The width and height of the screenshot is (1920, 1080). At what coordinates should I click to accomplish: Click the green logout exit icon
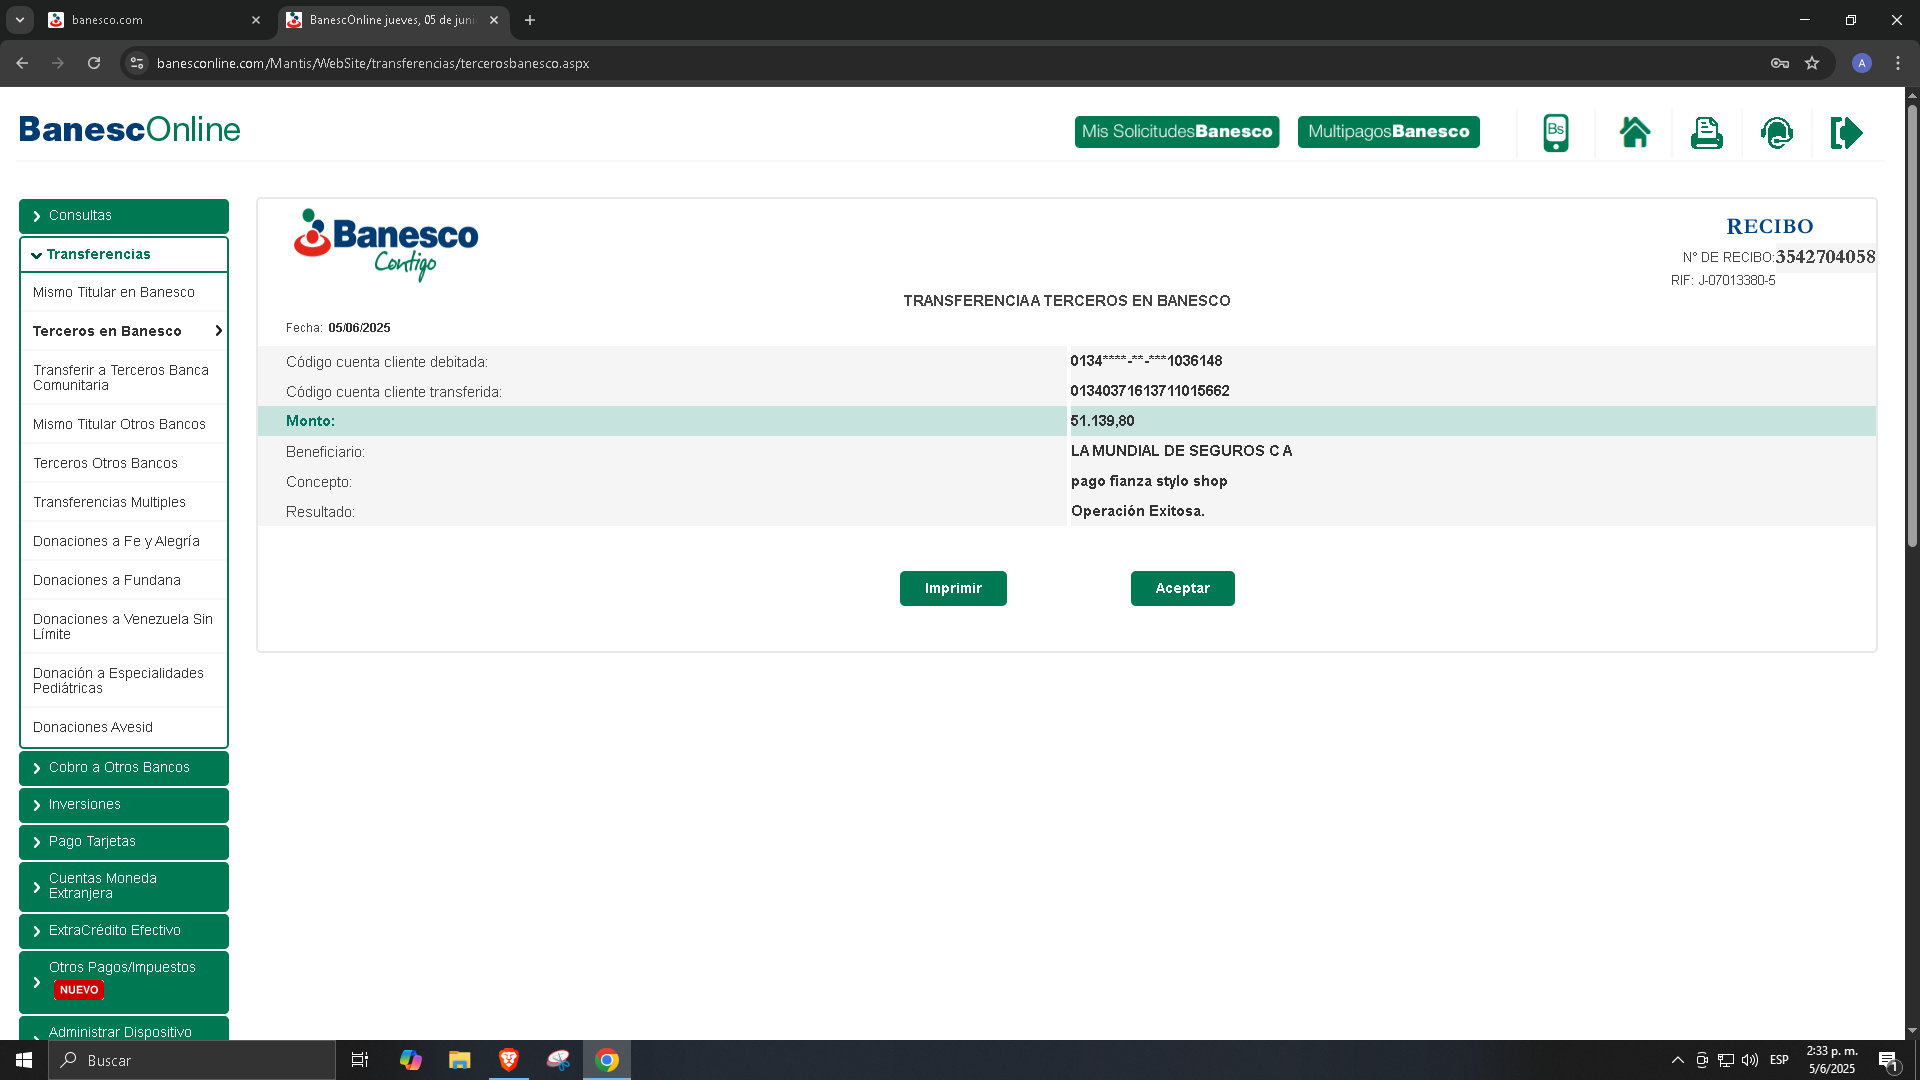point(1846,132)
